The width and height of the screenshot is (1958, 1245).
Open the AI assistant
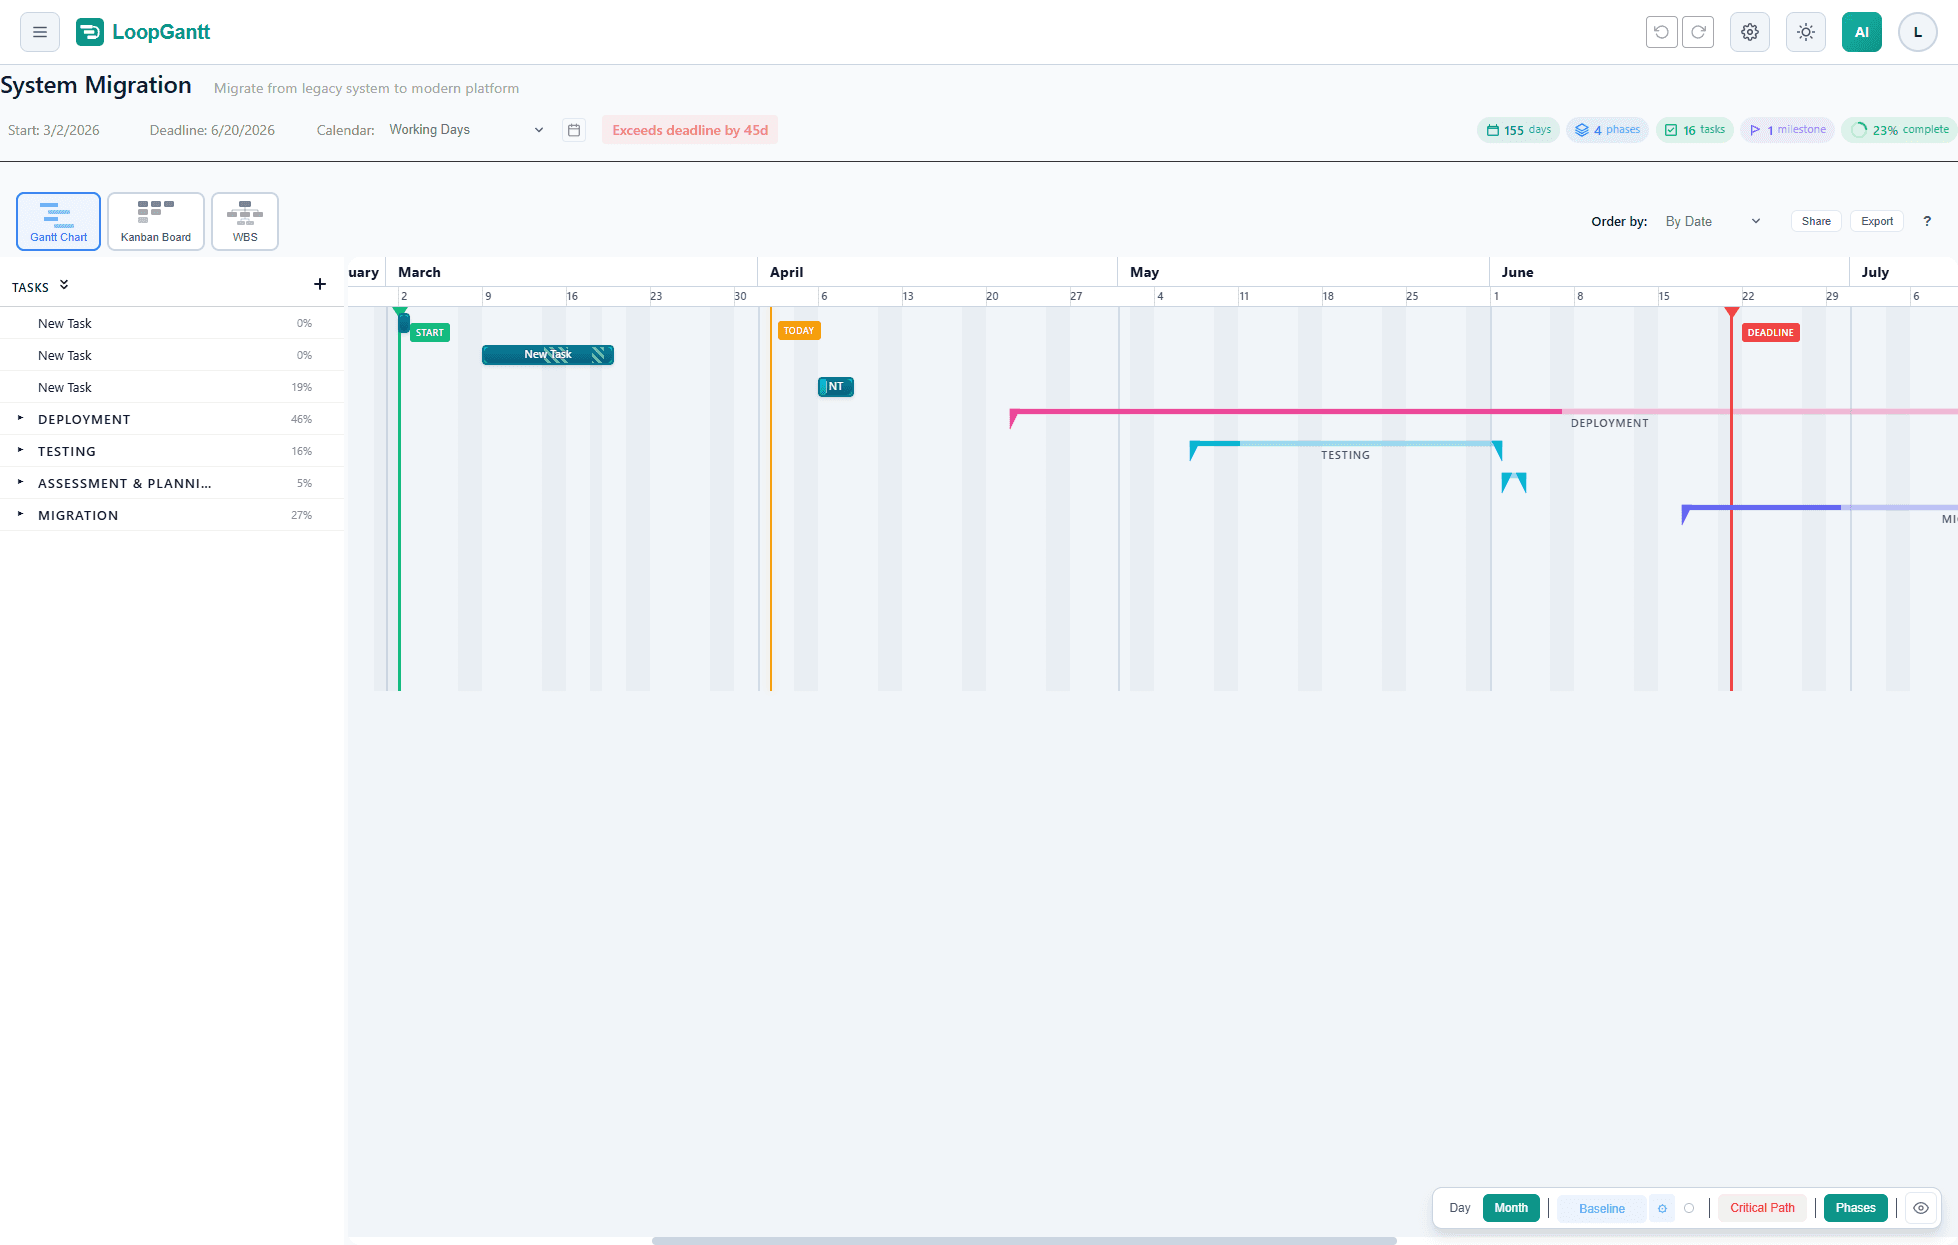[1862, 31]
